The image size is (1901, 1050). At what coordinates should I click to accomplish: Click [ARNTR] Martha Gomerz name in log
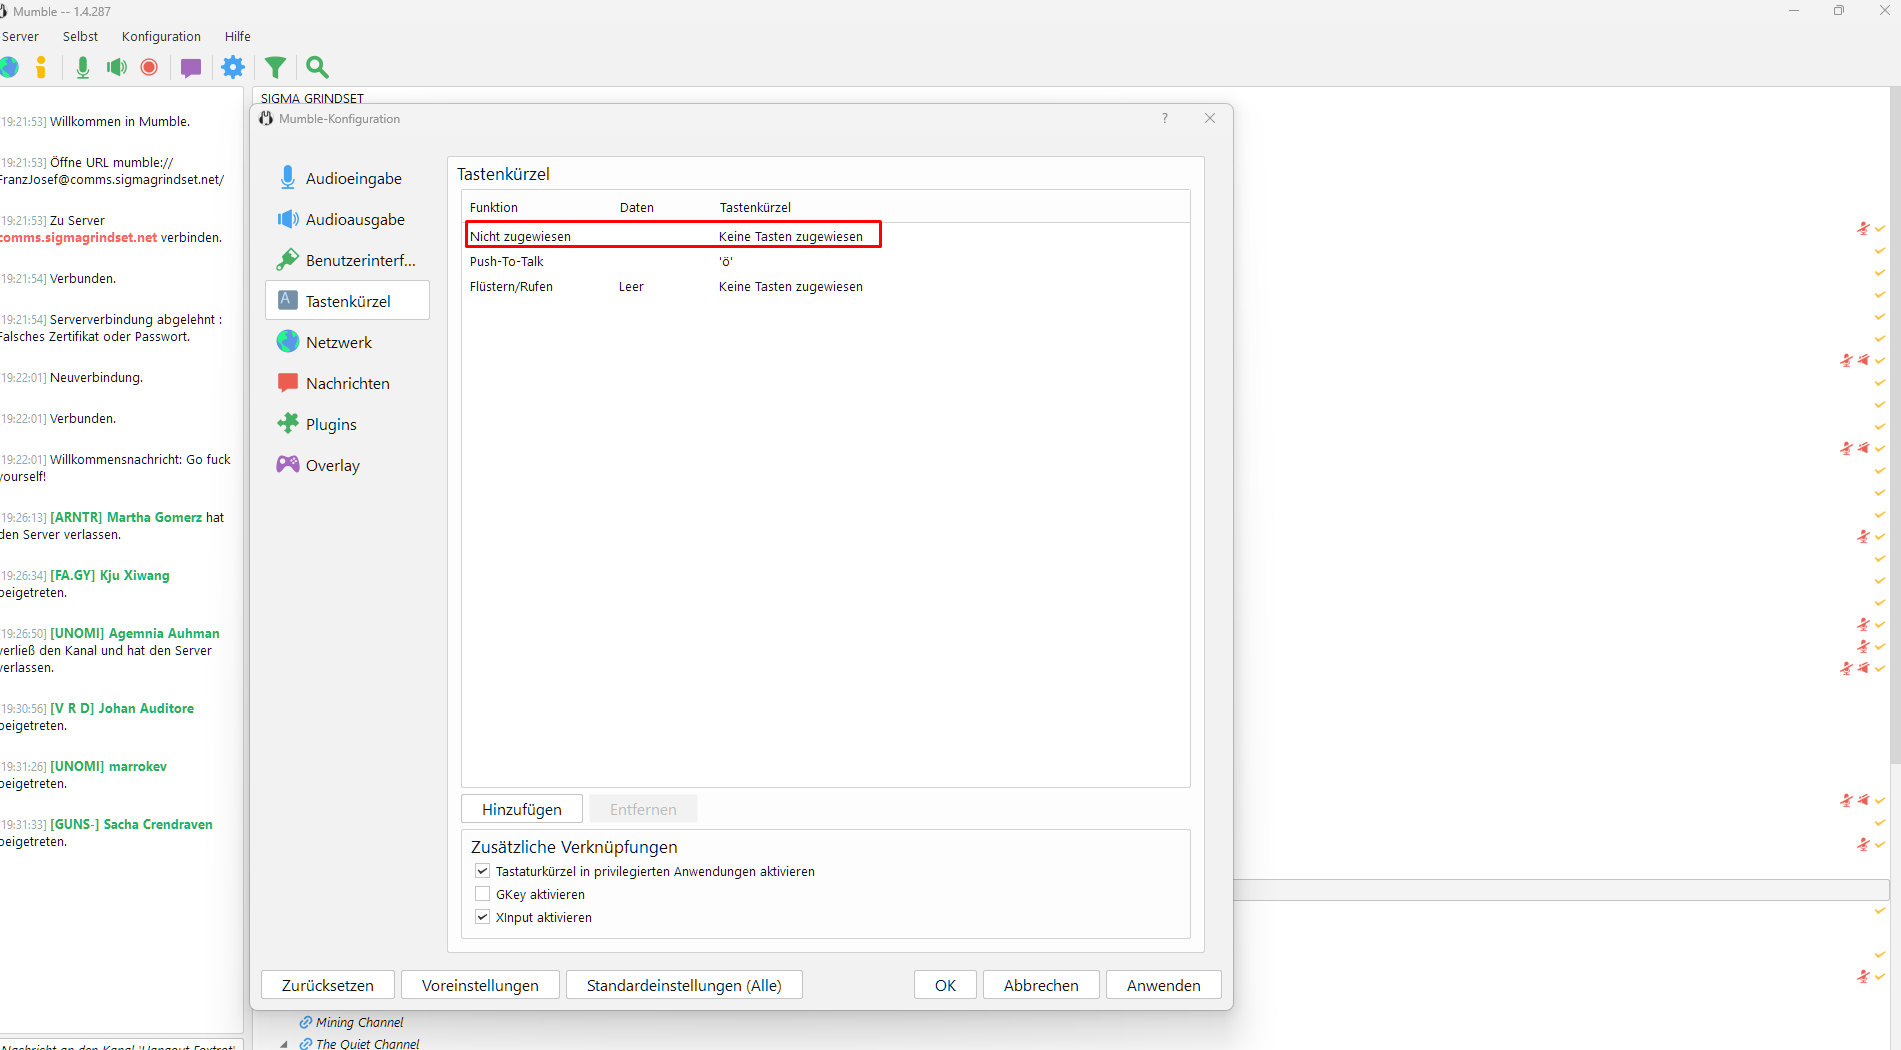point(126,517)
